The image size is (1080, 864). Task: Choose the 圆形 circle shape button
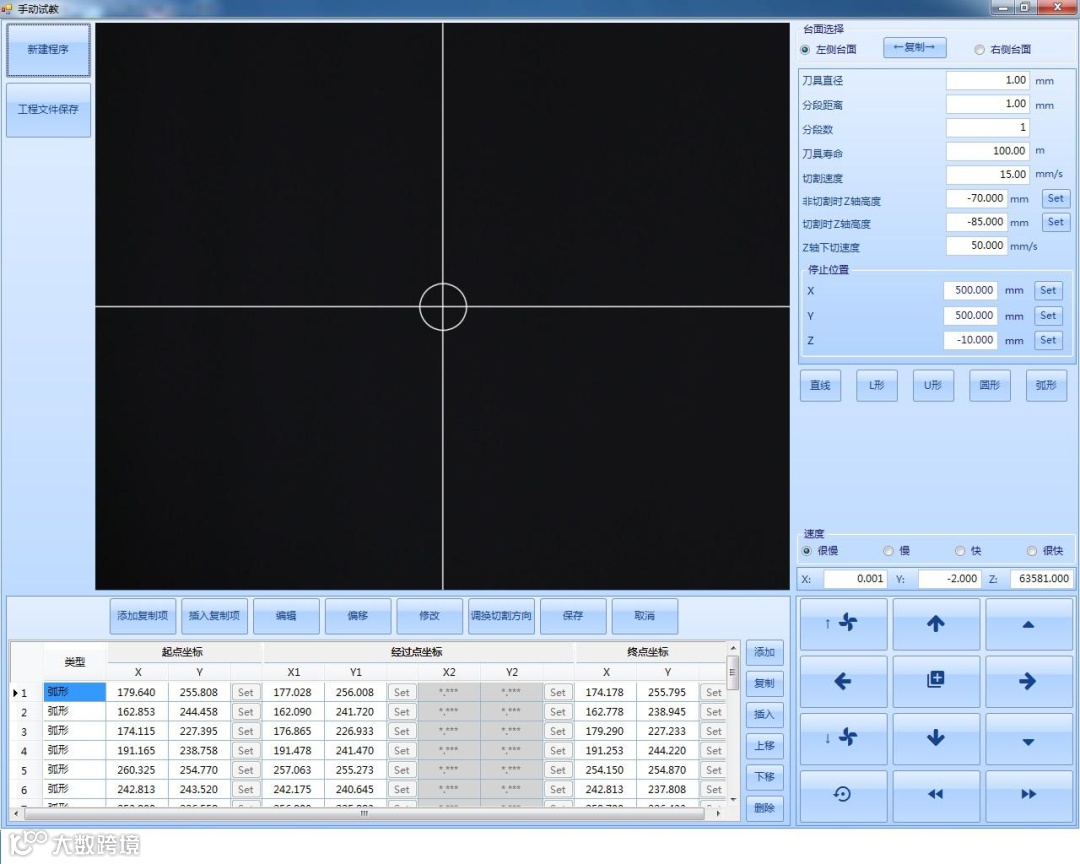pyautogui.click(x=990, y=386)
